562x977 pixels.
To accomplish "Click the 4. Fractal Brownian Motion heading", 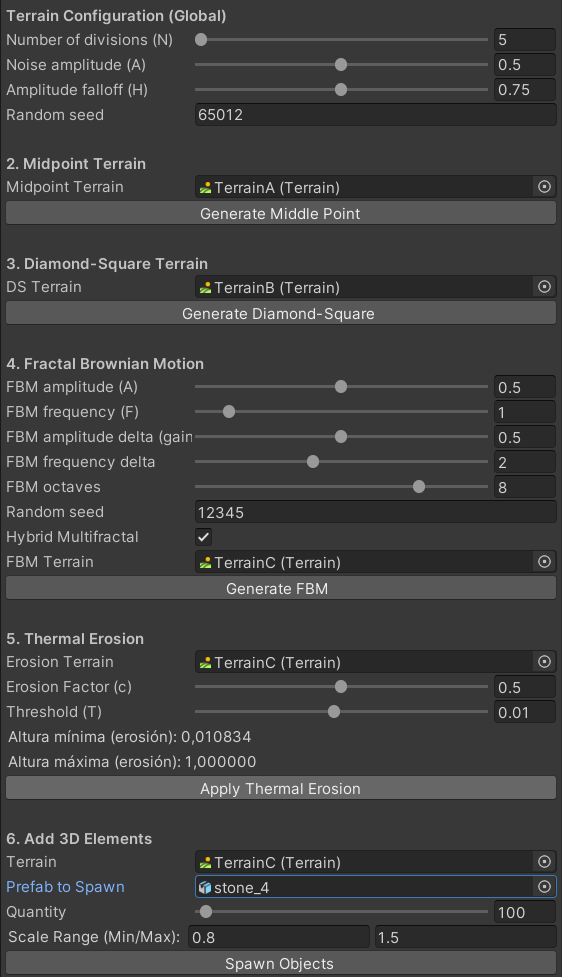I will tap(105, 363).
